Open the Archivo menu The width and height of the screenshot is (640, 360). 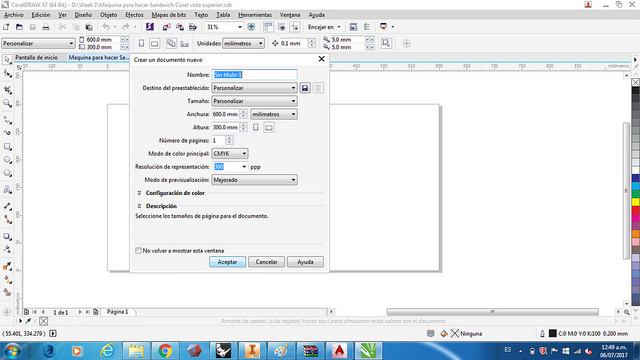pos(13,15)
